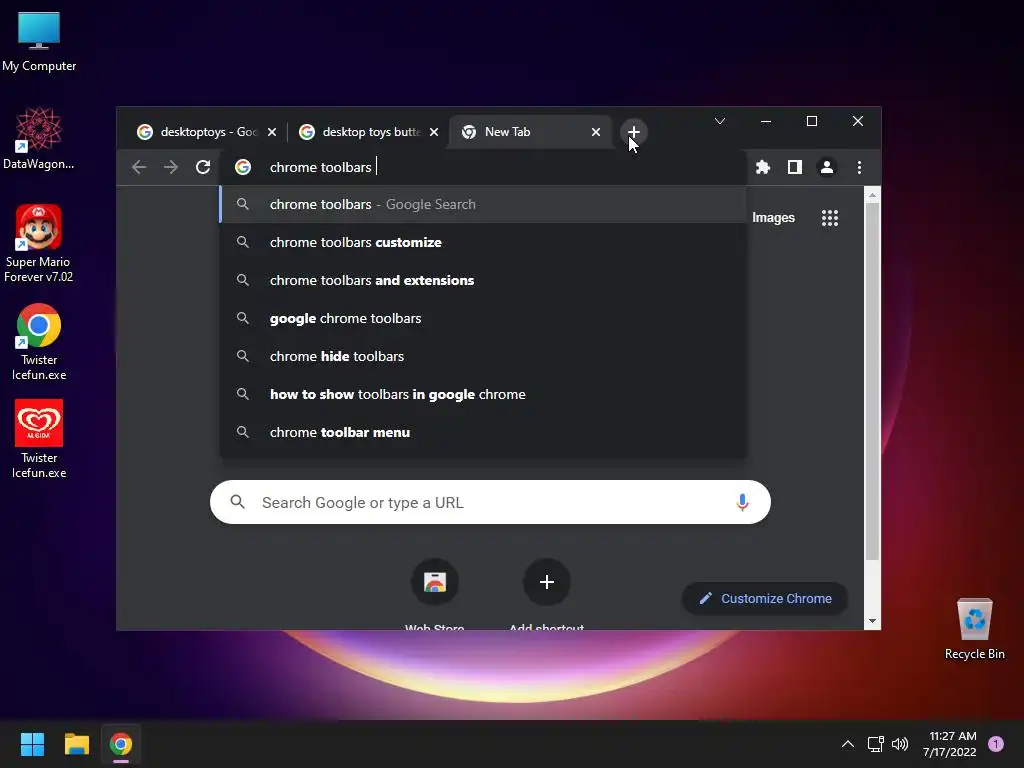Open the Web Store shortcut
1024x768 pixels.
[x=435, y=582]
